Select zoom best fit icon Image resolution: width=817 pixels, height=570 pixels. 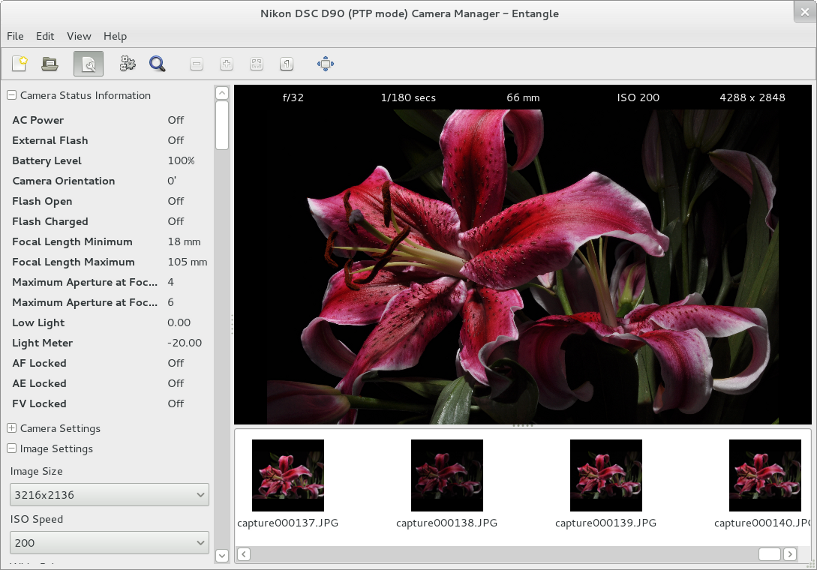[256, 64]
